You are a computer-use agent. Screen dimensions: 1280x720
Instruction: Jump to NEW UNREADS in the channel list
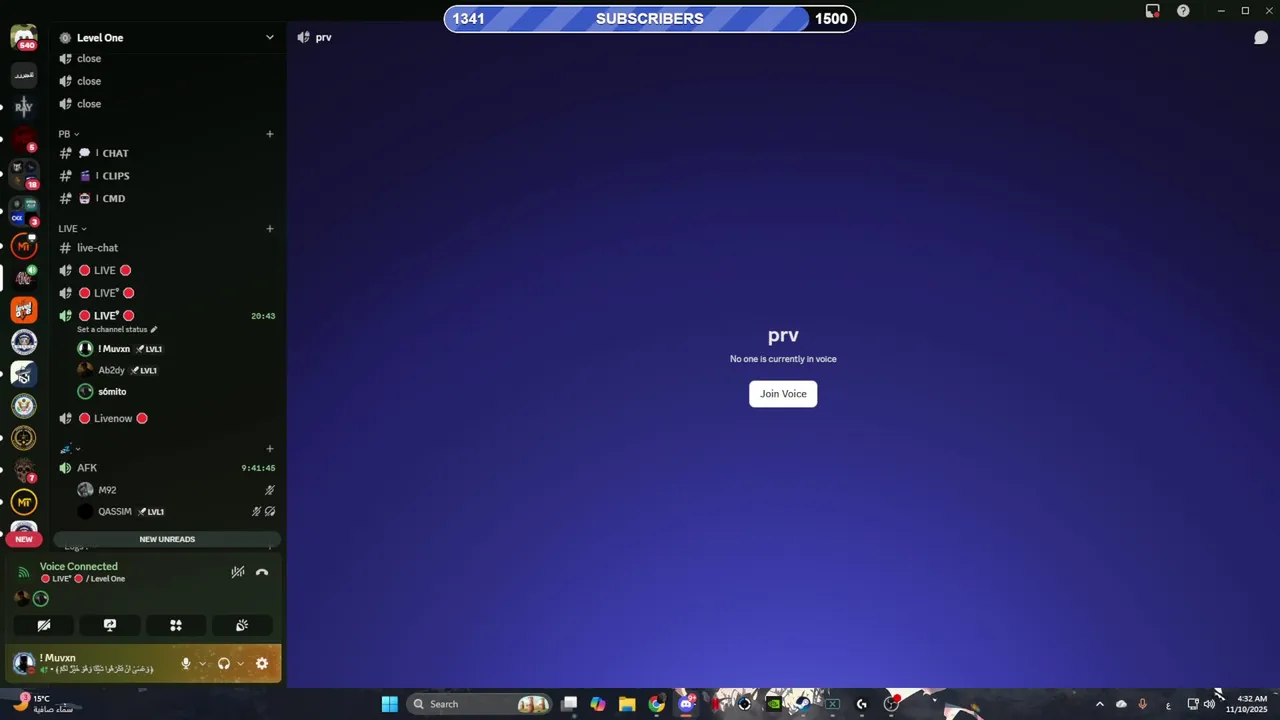coord(167,539)
